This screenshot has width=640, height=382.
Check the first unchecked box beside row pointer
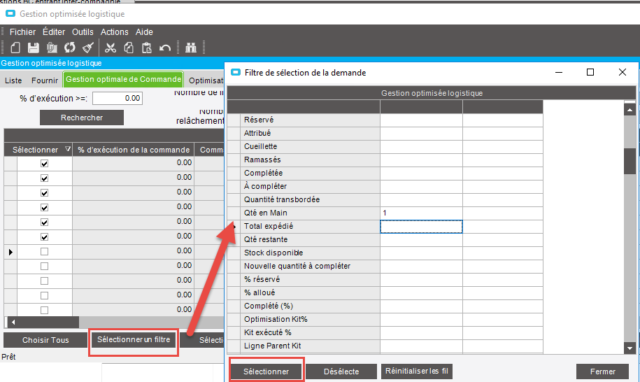coord(44,251)
